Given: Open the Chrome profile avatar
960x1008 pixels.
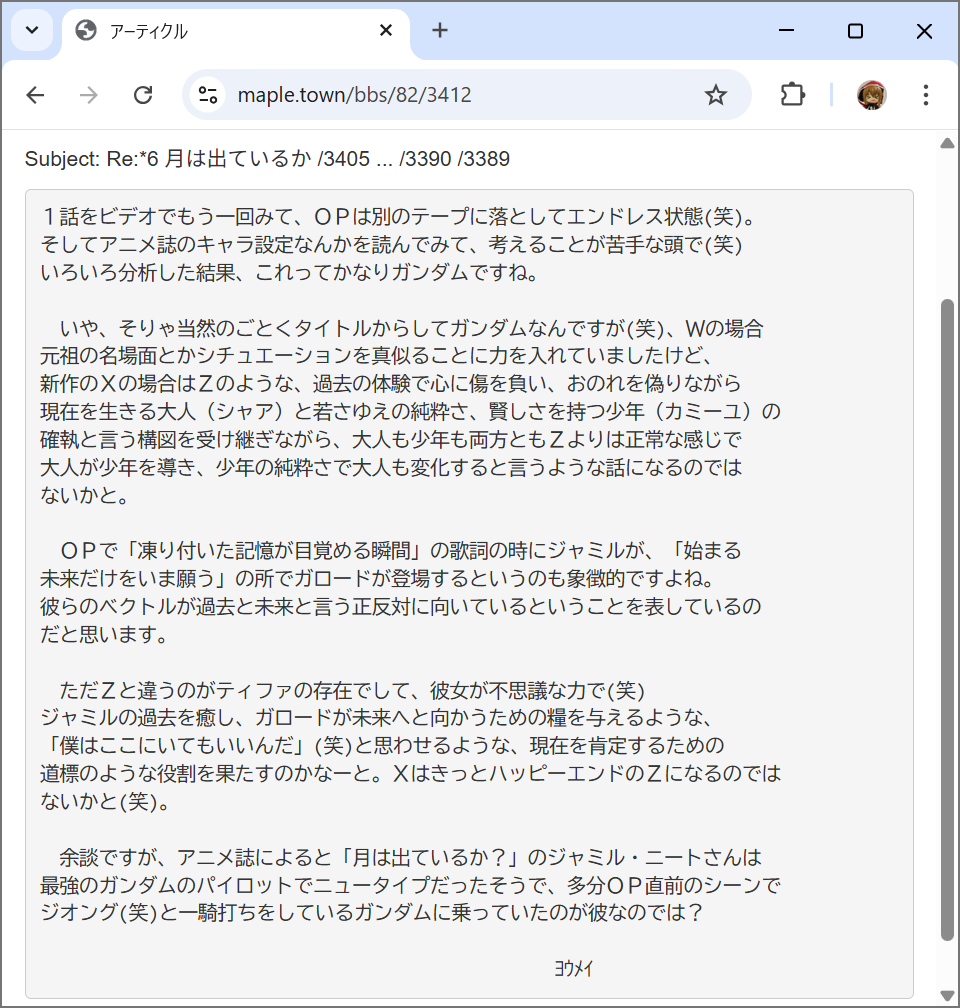Looking at the screenshot, I should pyautogui.click(x=871, y=95).
